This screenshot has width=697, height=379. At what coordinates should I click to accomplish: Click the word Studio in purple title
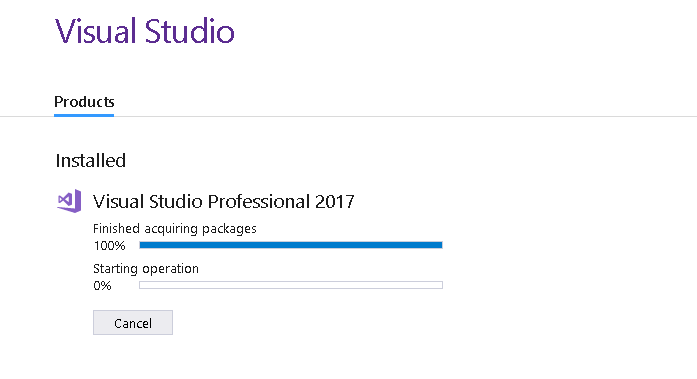(190, 31)
